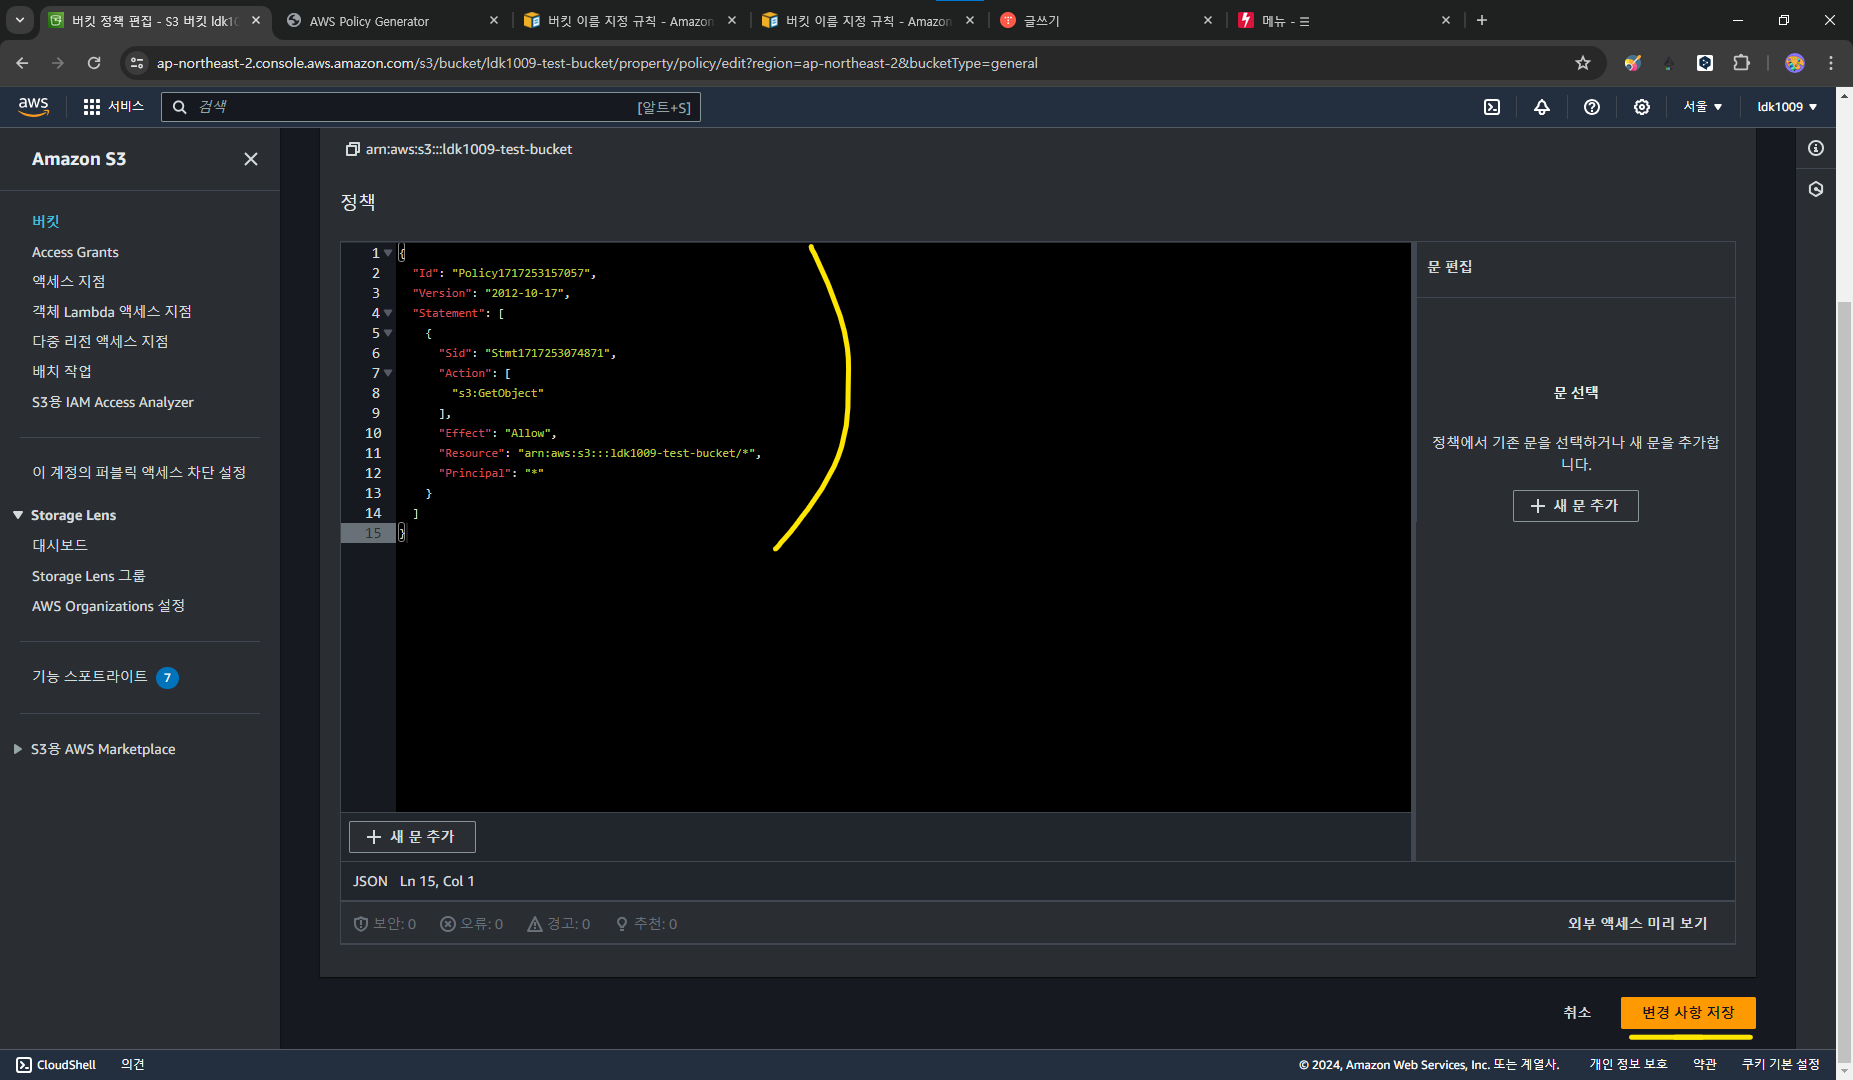This screenshot has height=1080, width=1853.
Task: Open public access block settings for account
Action: coord(139,472)
